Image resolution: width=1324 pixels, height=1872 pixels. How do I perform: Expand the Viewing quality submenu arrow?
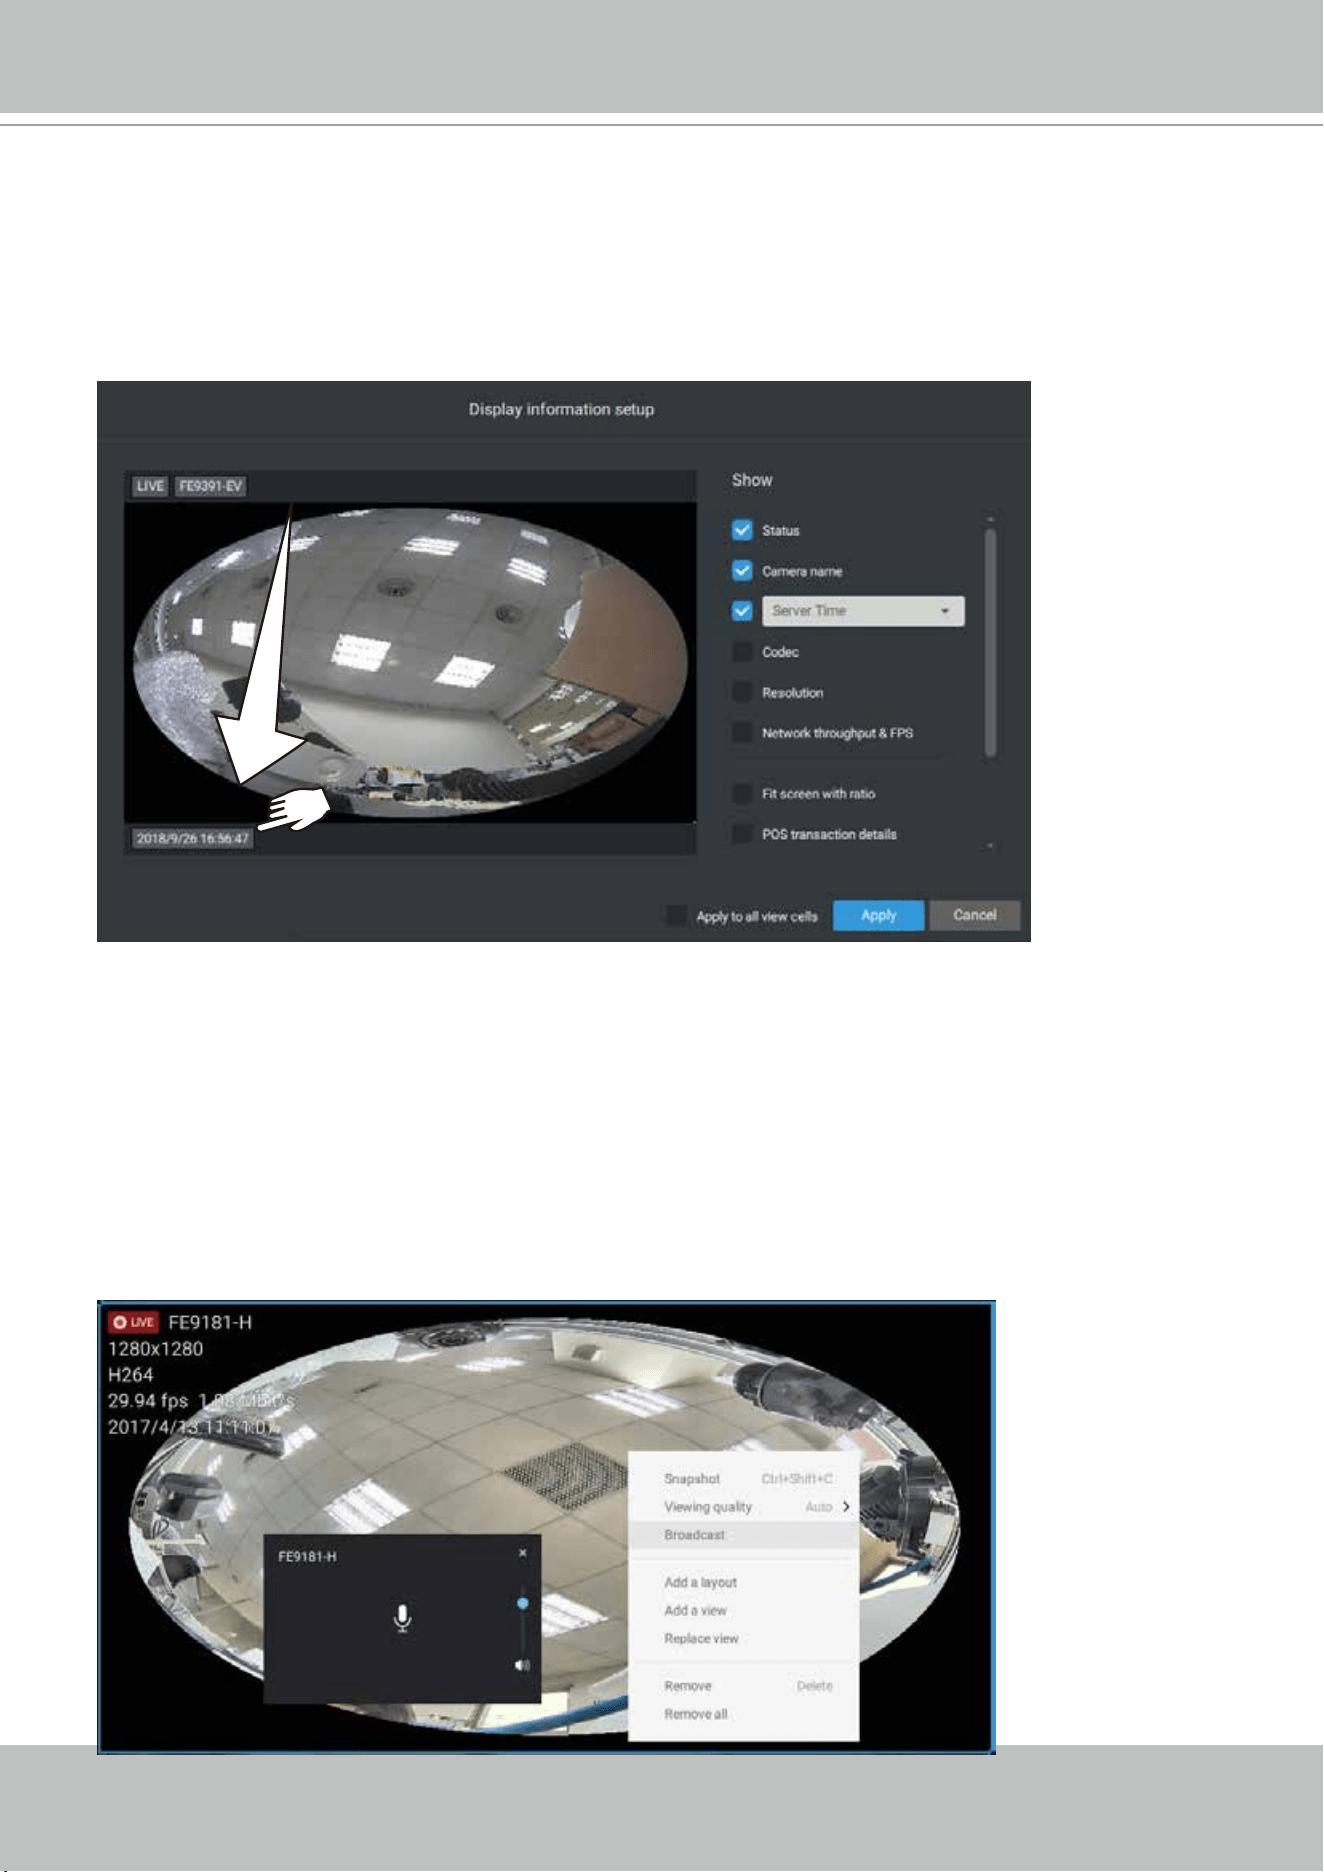click(846, 1507)
